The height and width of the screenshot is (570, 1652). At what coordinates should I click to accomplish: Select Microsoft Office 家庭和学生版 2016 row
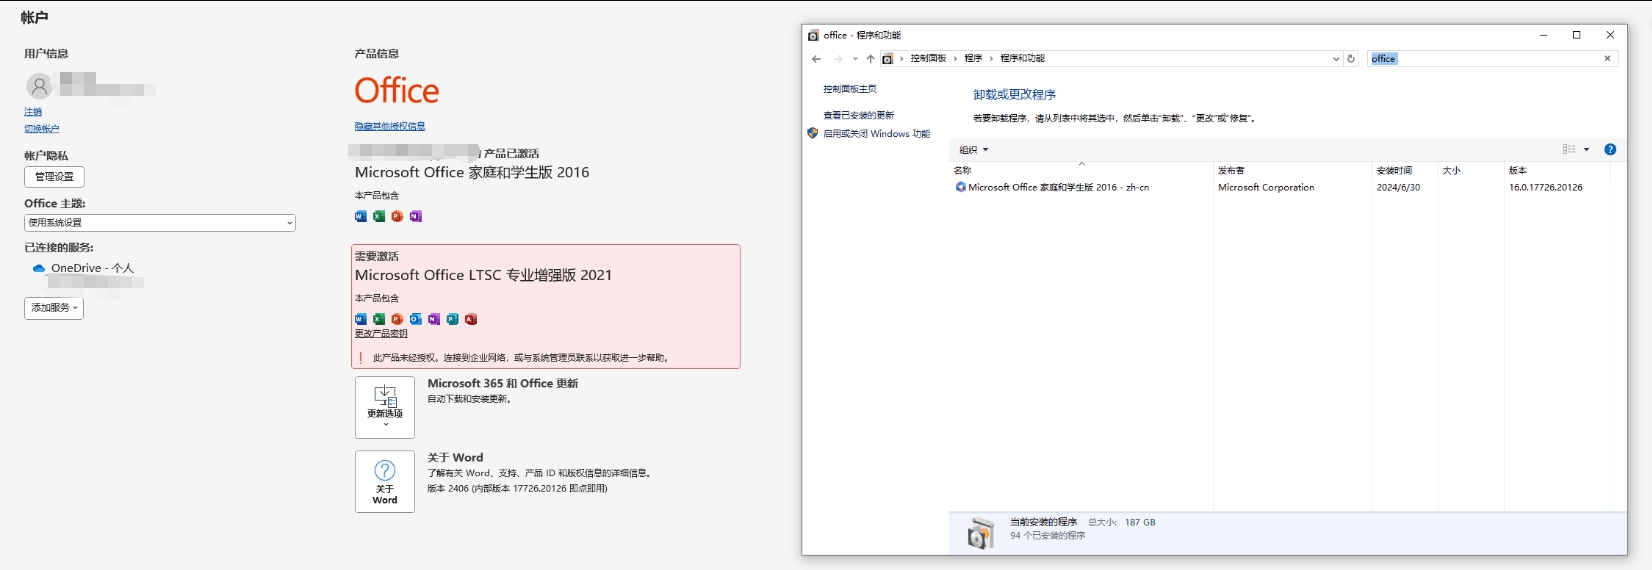(x=1280, y=187)
